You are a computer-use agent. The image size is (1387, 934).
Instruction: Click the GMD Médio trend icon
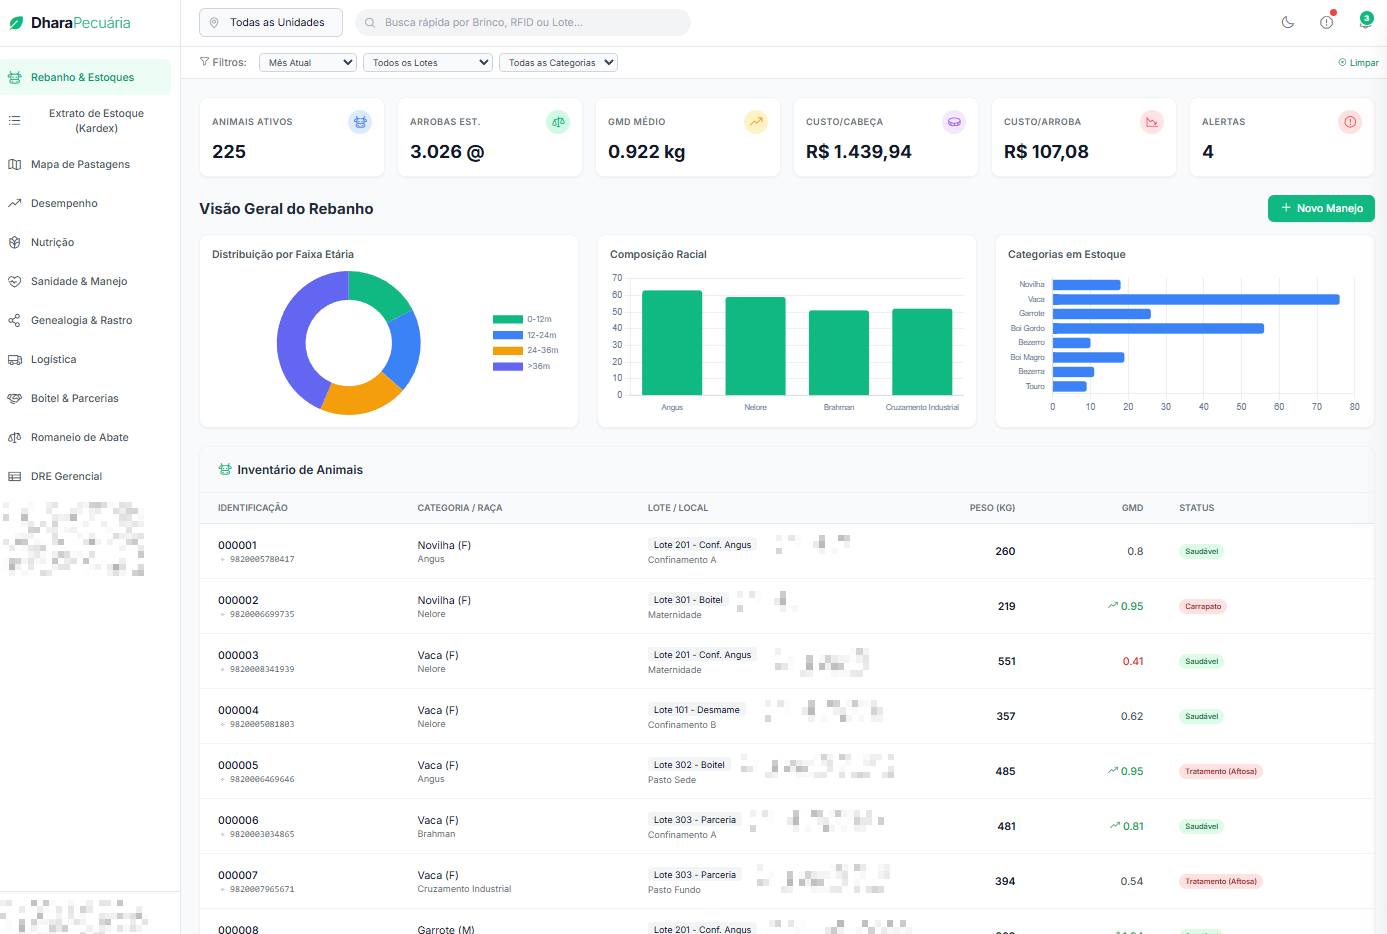[756, 122]
